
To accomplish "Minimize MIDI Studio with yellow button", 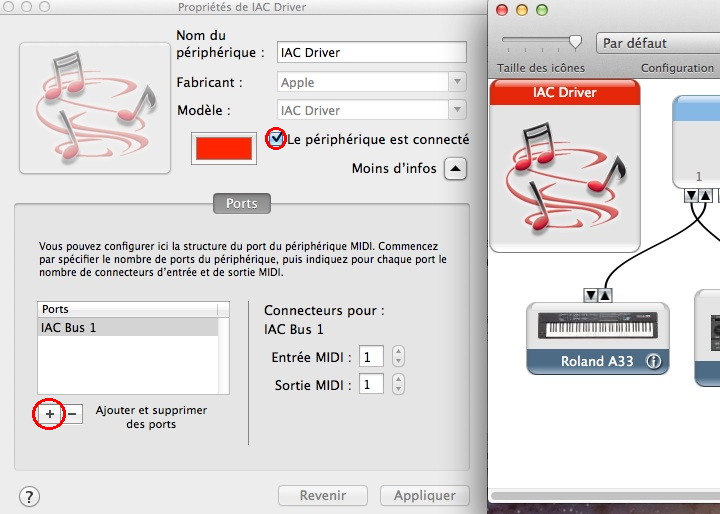I will pos(522,10).
